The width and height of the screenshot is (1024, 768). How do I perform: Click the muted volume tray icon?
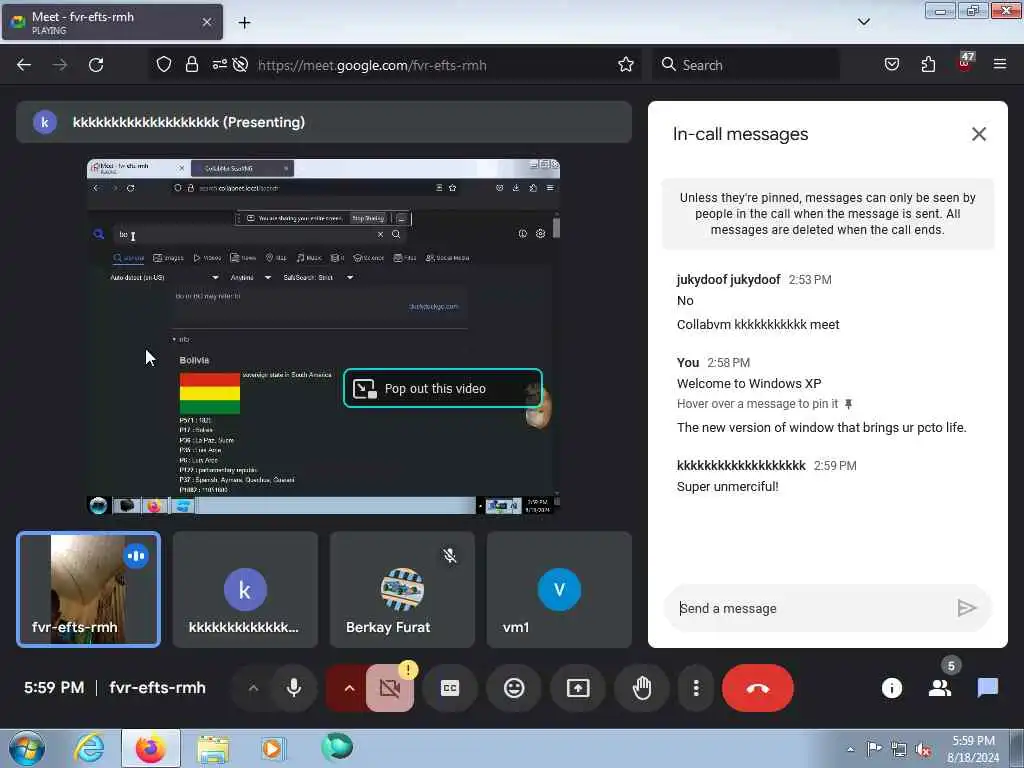(923, 750)
